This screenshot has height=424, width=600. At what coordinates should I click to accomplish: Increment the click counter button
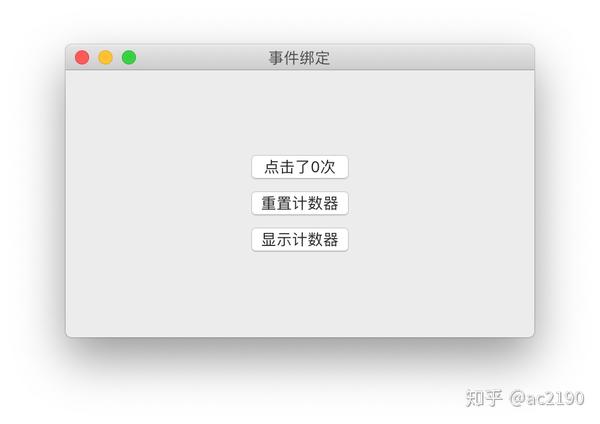click(300, 167)
